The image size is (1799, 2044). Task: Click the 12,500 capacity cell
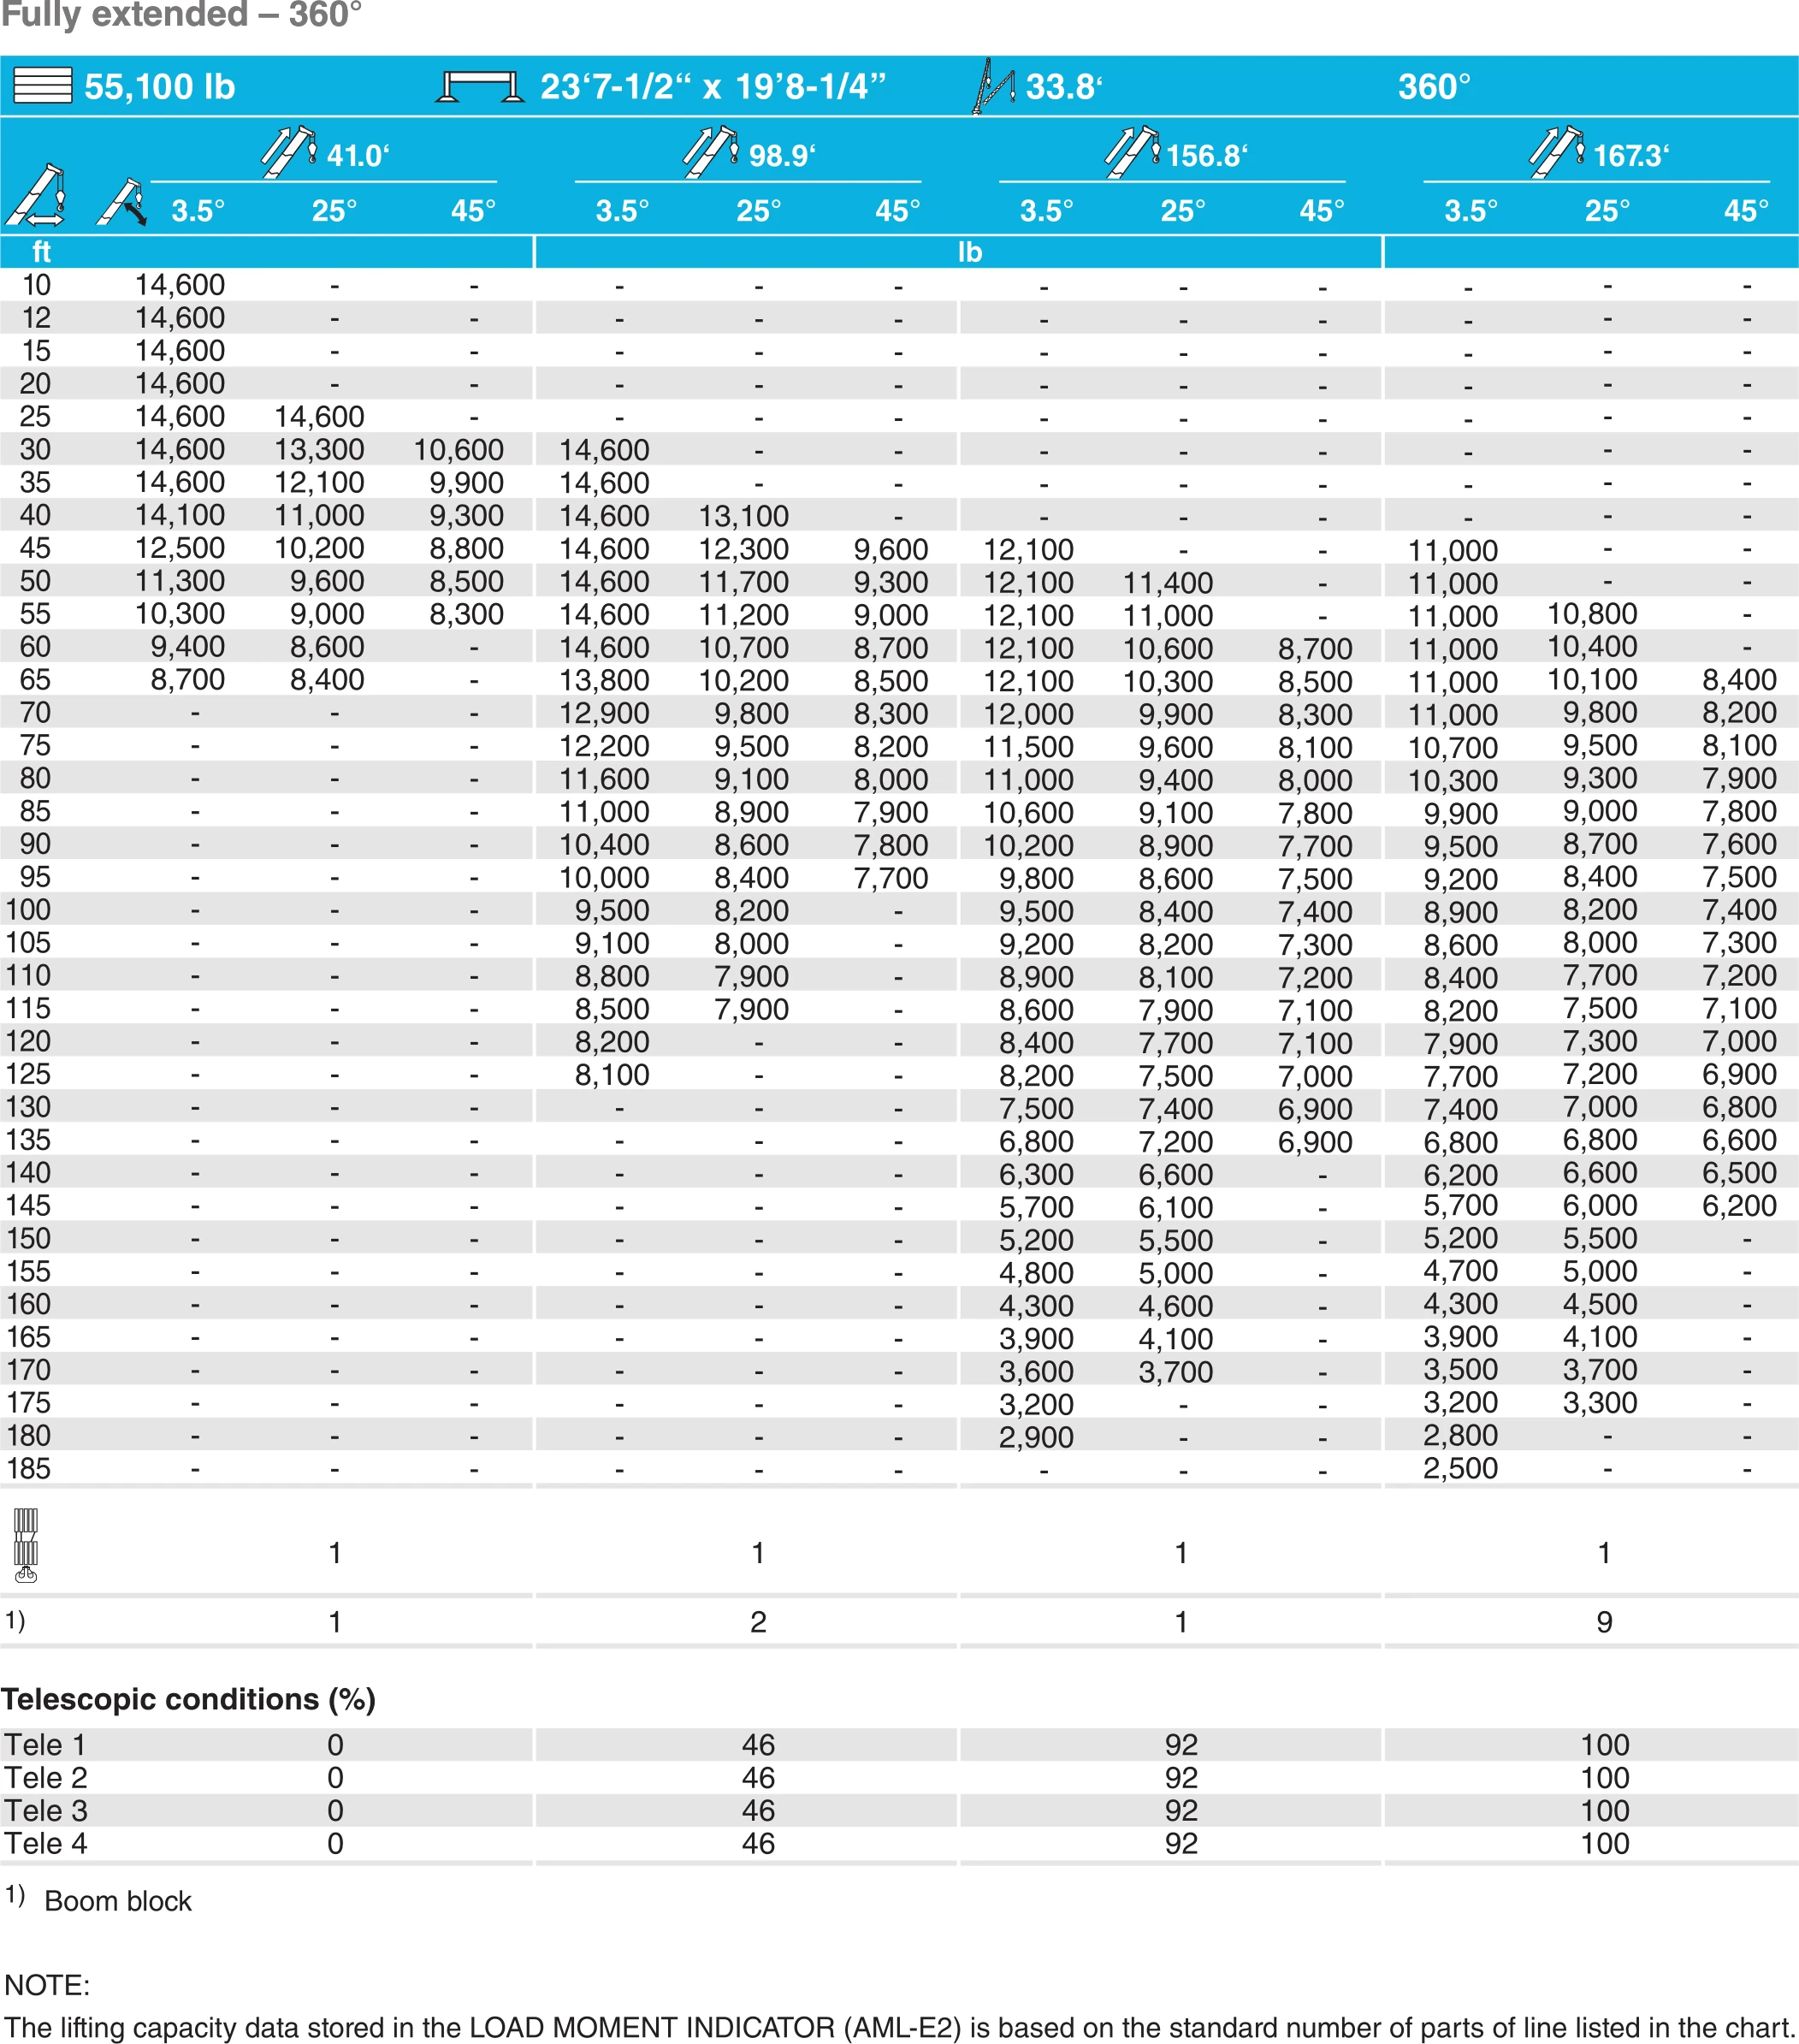tap(180, 548)
